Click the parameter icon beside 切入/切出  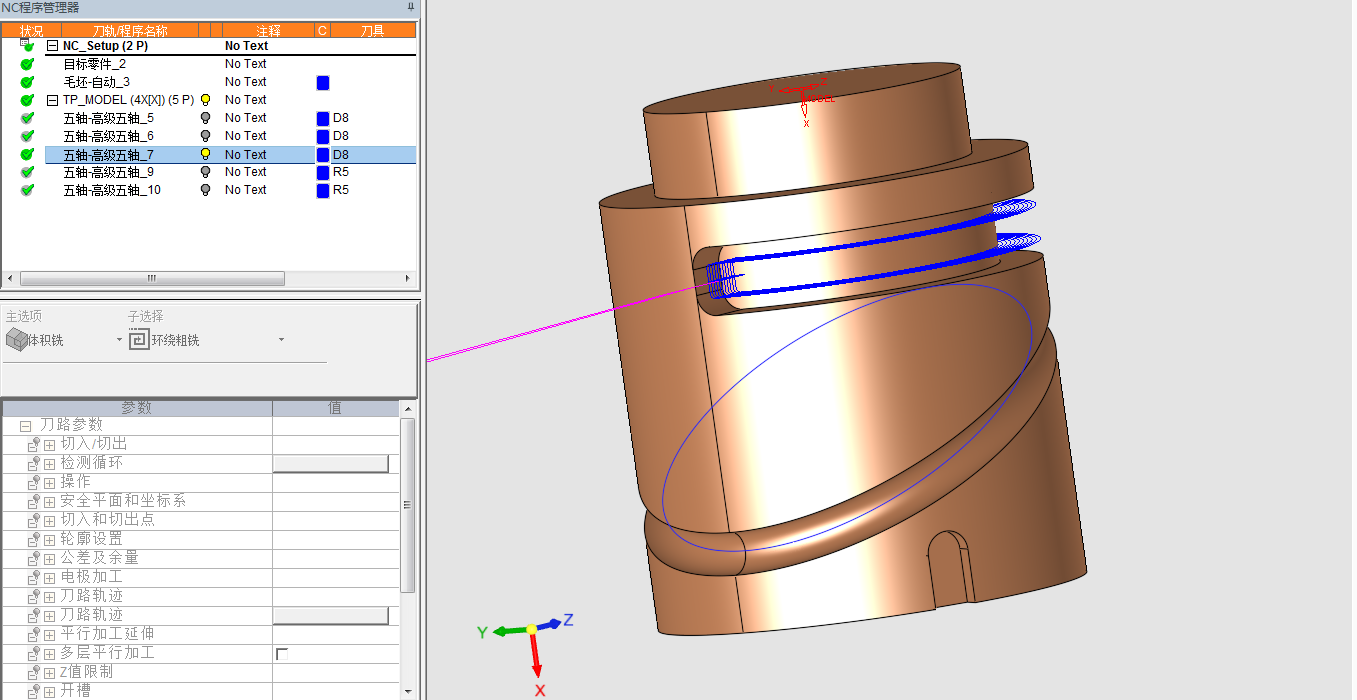click(x=33, y=444)
